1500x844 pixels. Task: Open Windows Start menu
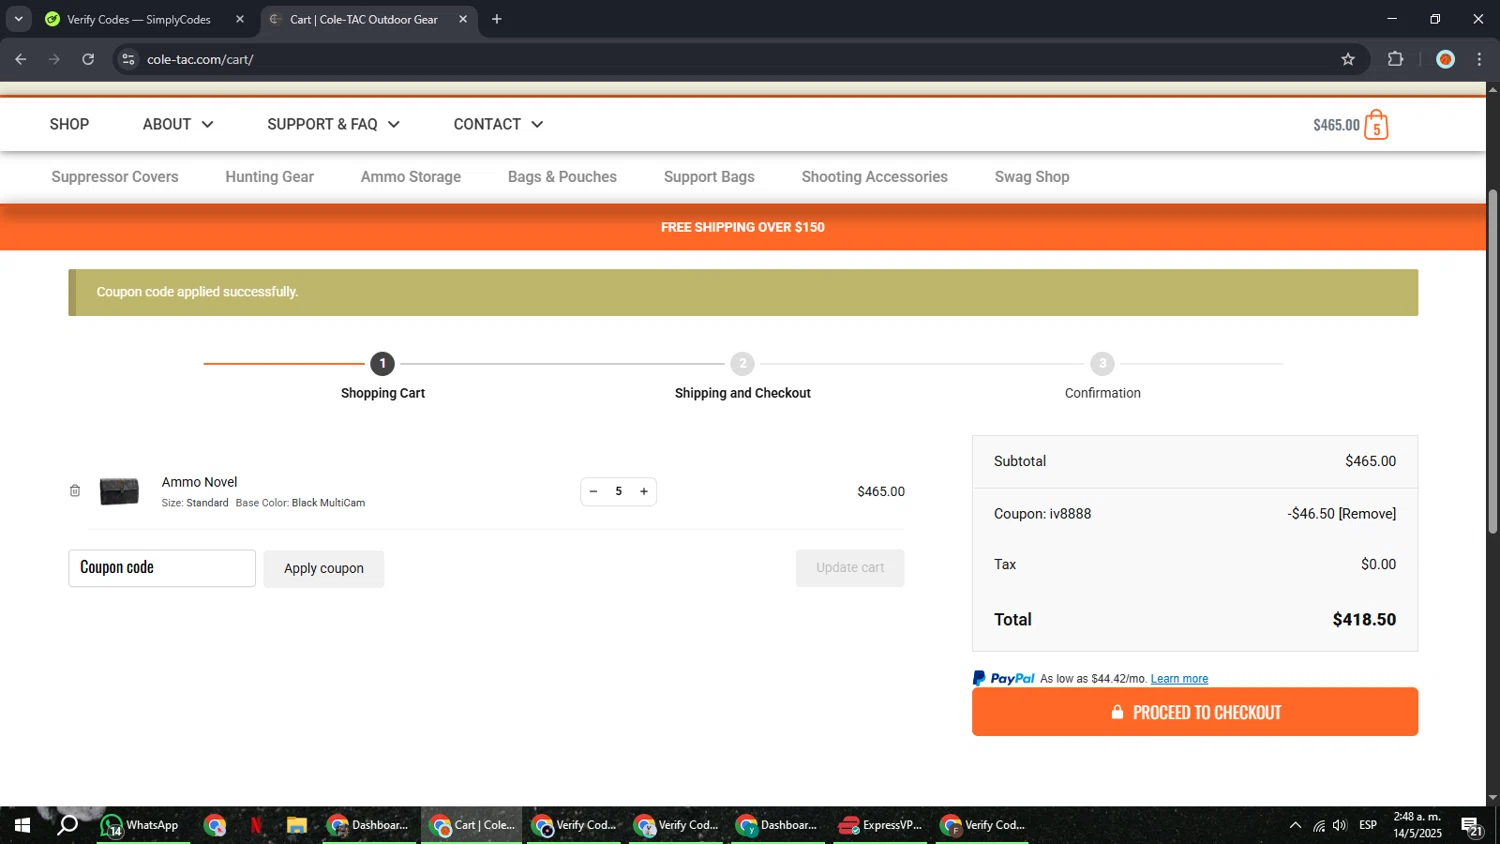coord(22,825)
